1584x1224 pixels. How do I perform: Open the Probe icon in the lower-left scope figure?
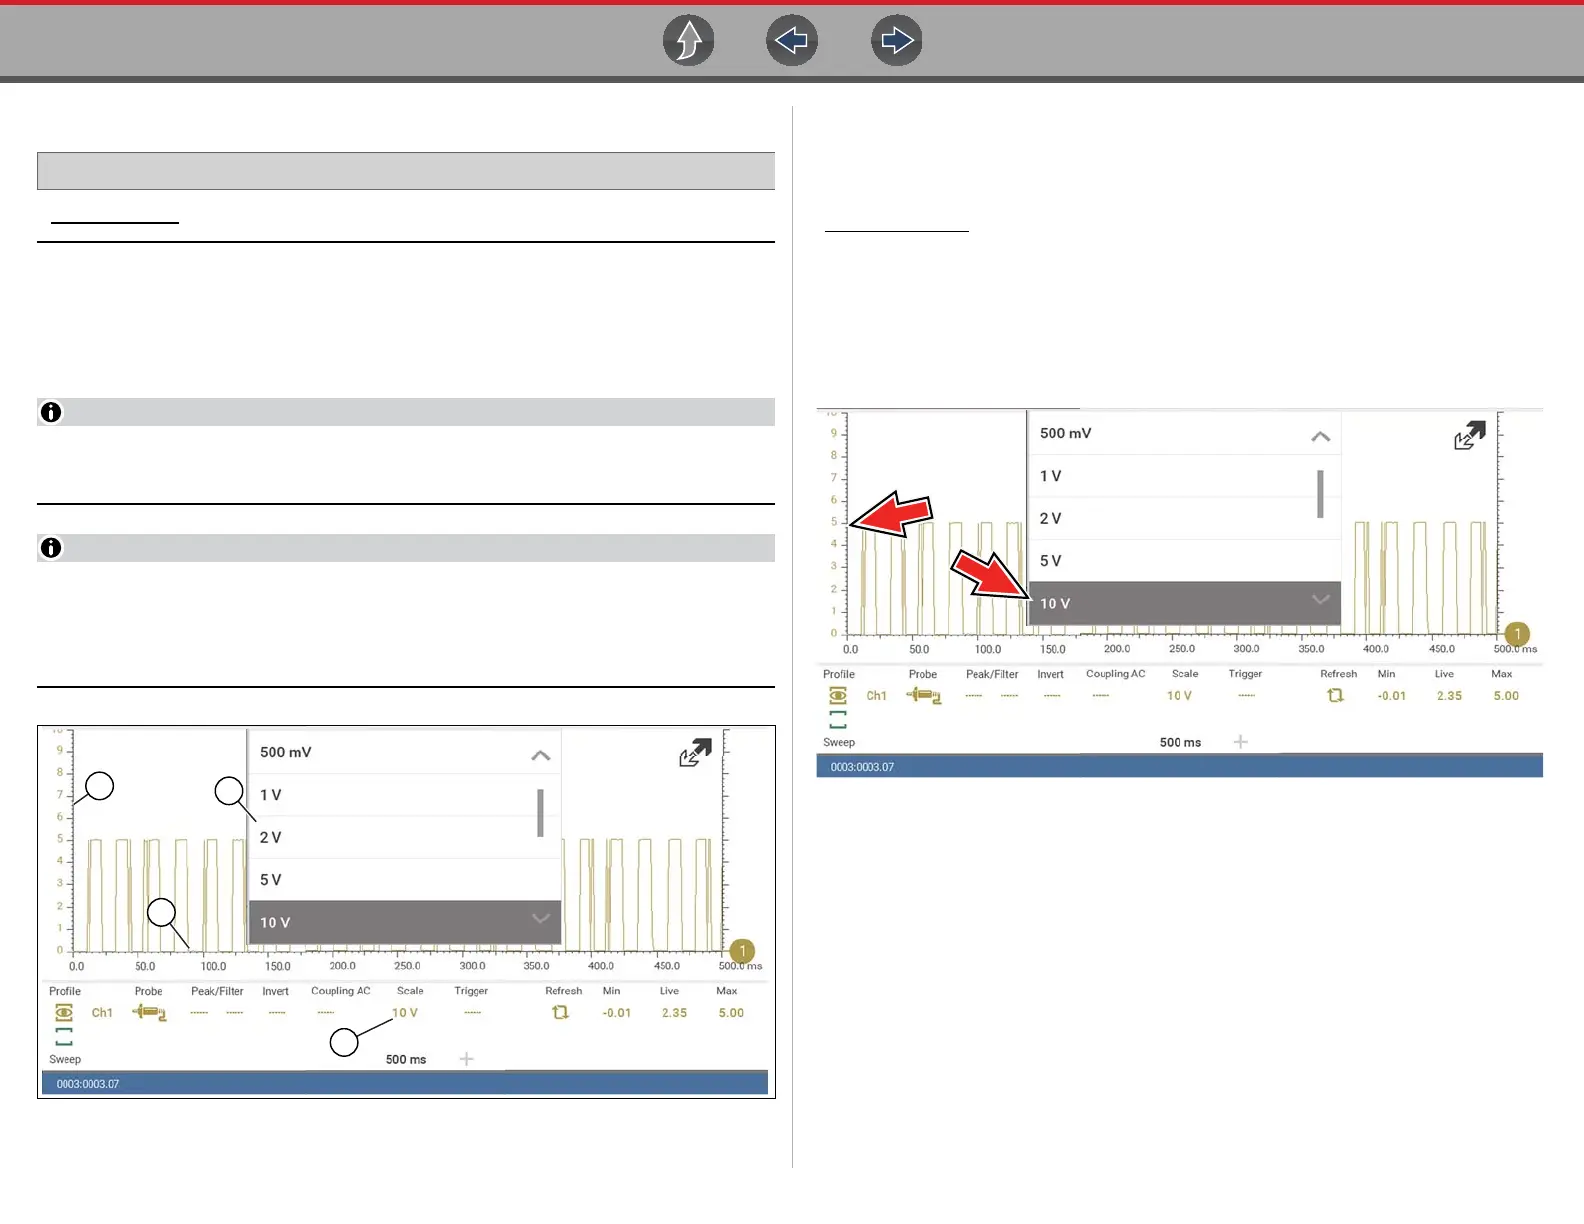click(149, 1013)
